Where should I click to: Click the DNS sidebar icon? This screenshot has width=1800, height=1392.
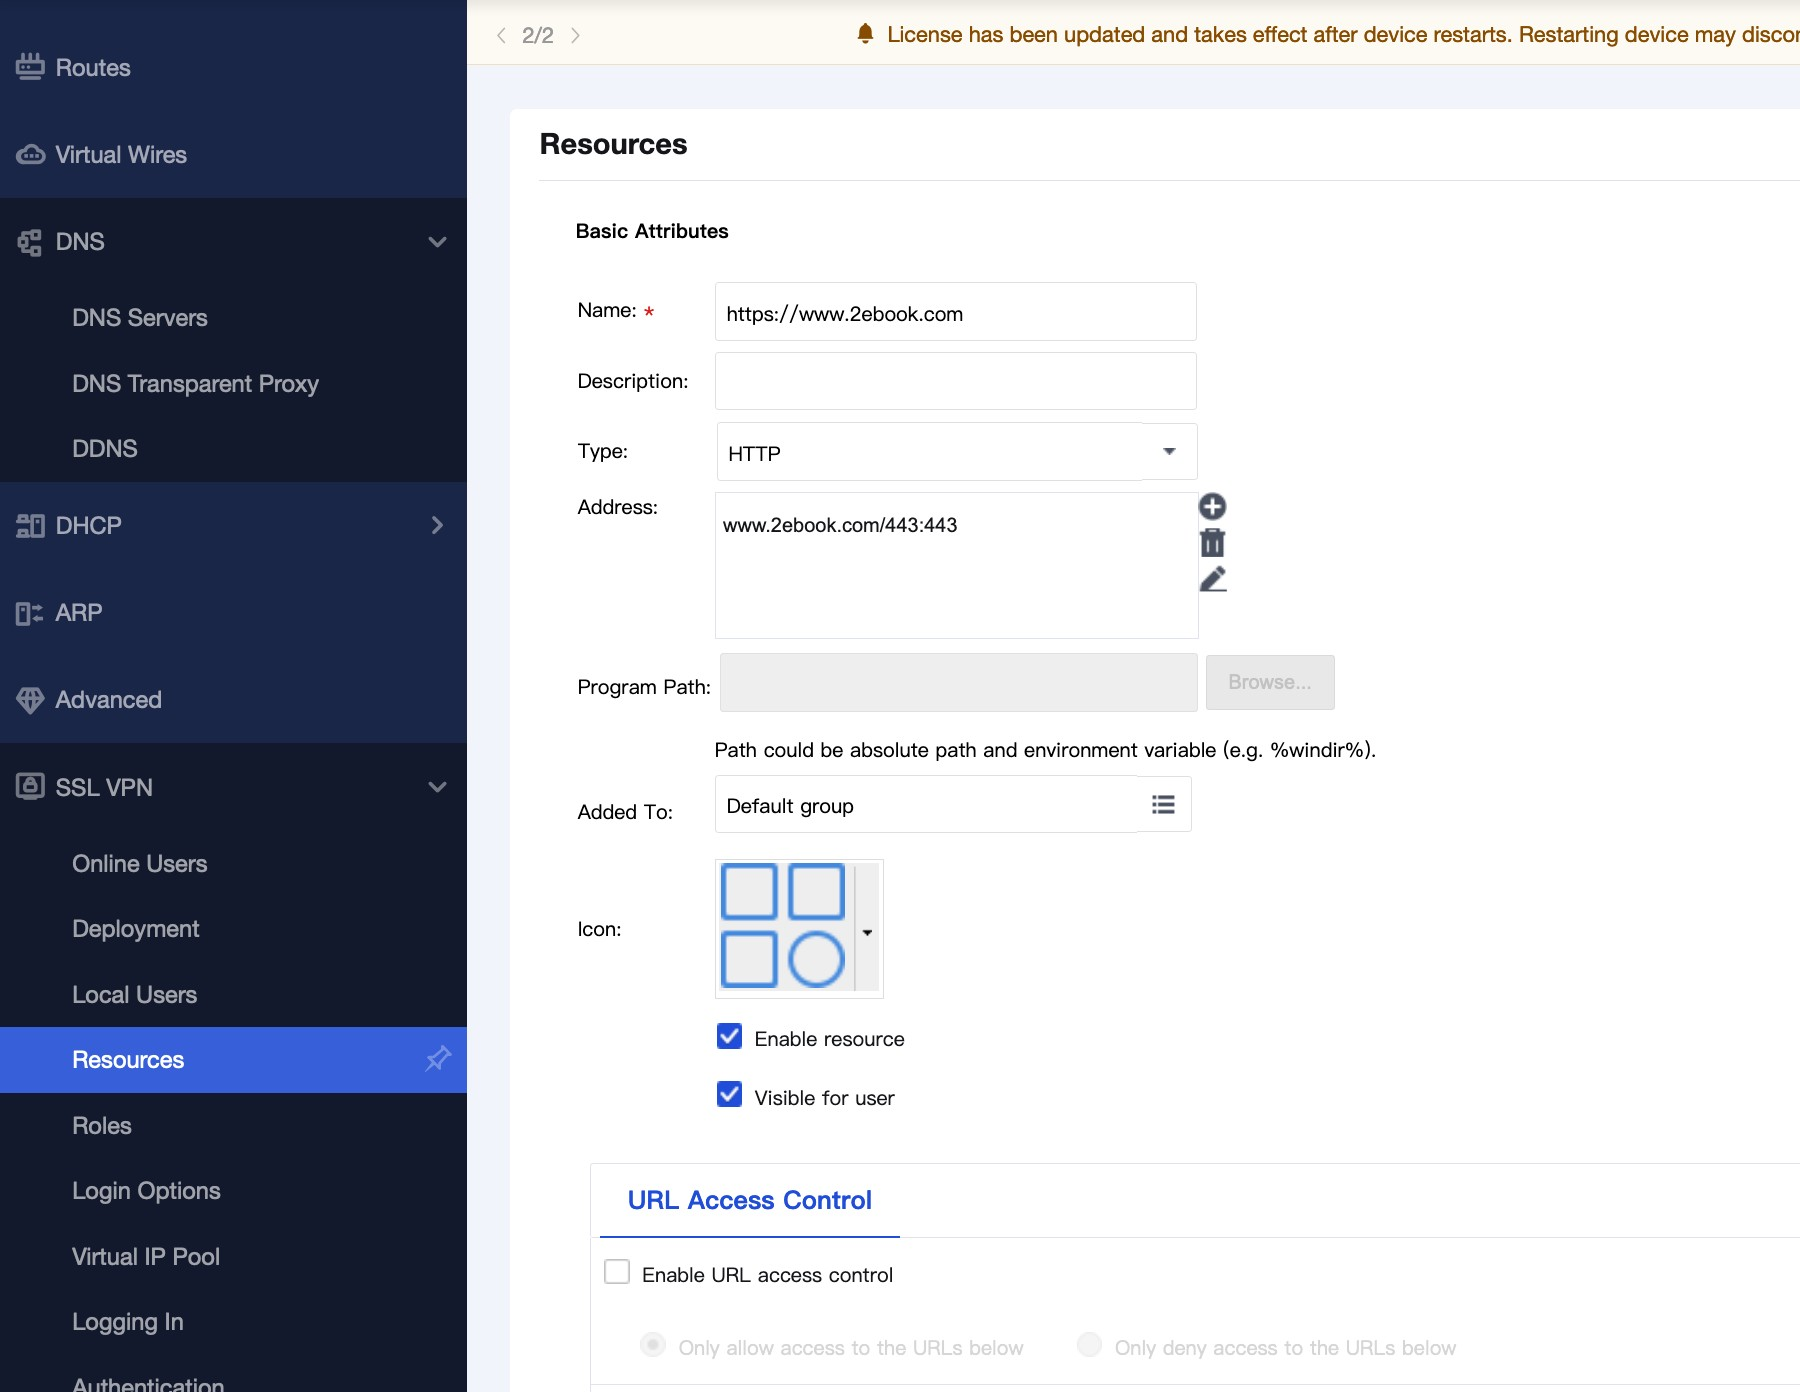pos(30,242)
